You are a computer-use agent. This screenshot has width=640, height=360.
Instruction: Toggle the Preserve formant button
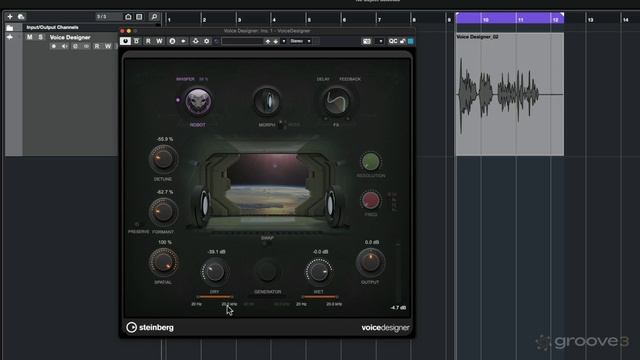point(137,224)
